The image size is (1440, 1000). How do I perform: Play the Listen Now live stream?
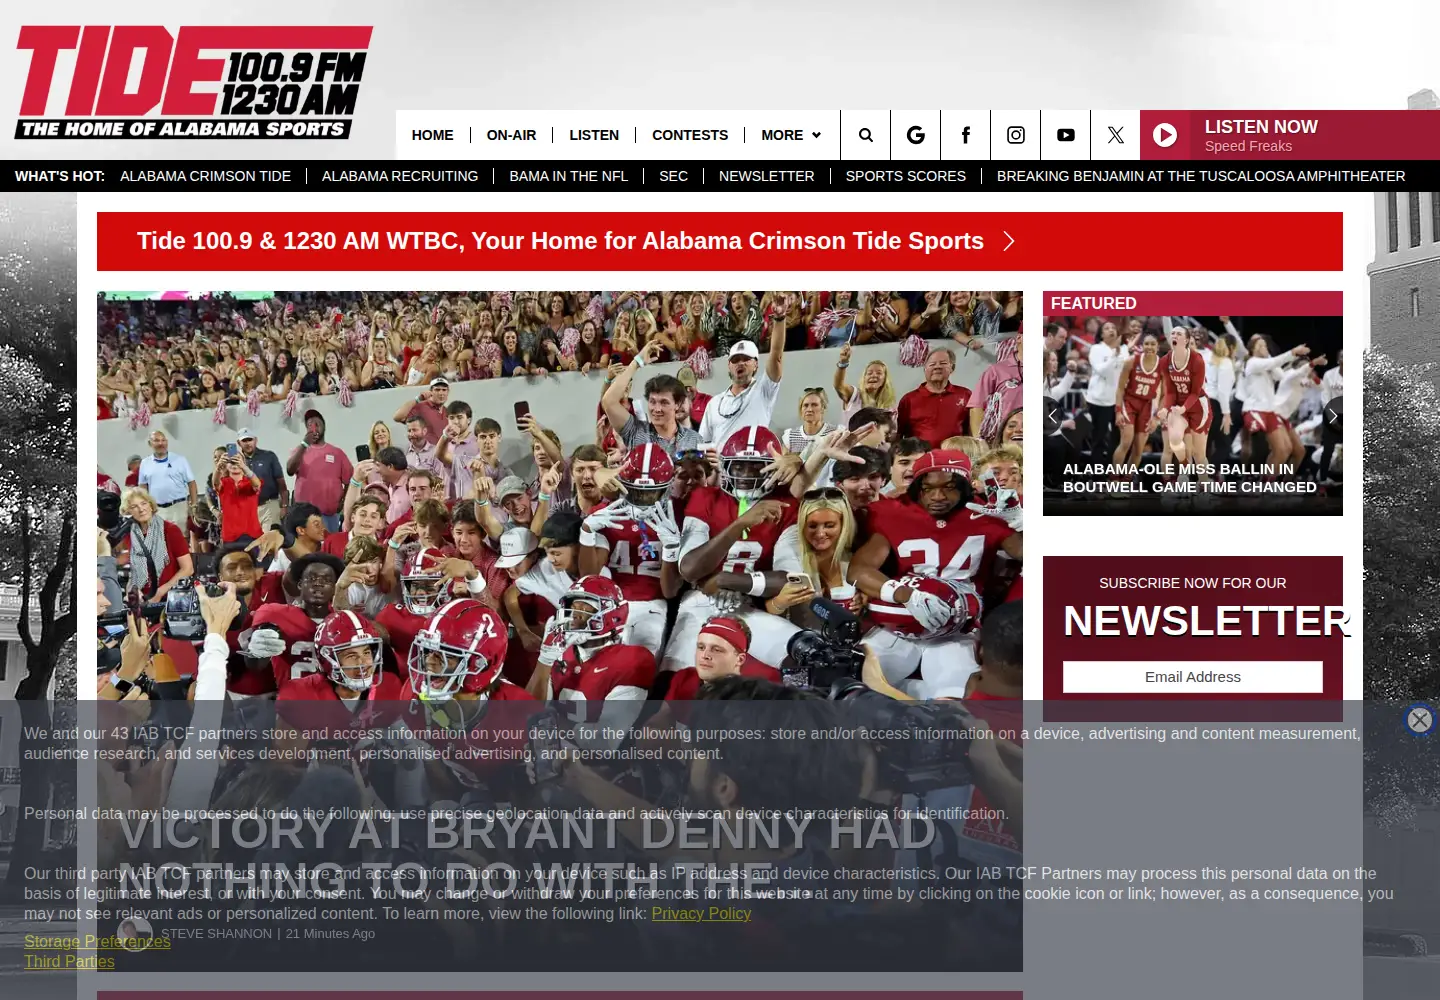(x=1165, y=135)
